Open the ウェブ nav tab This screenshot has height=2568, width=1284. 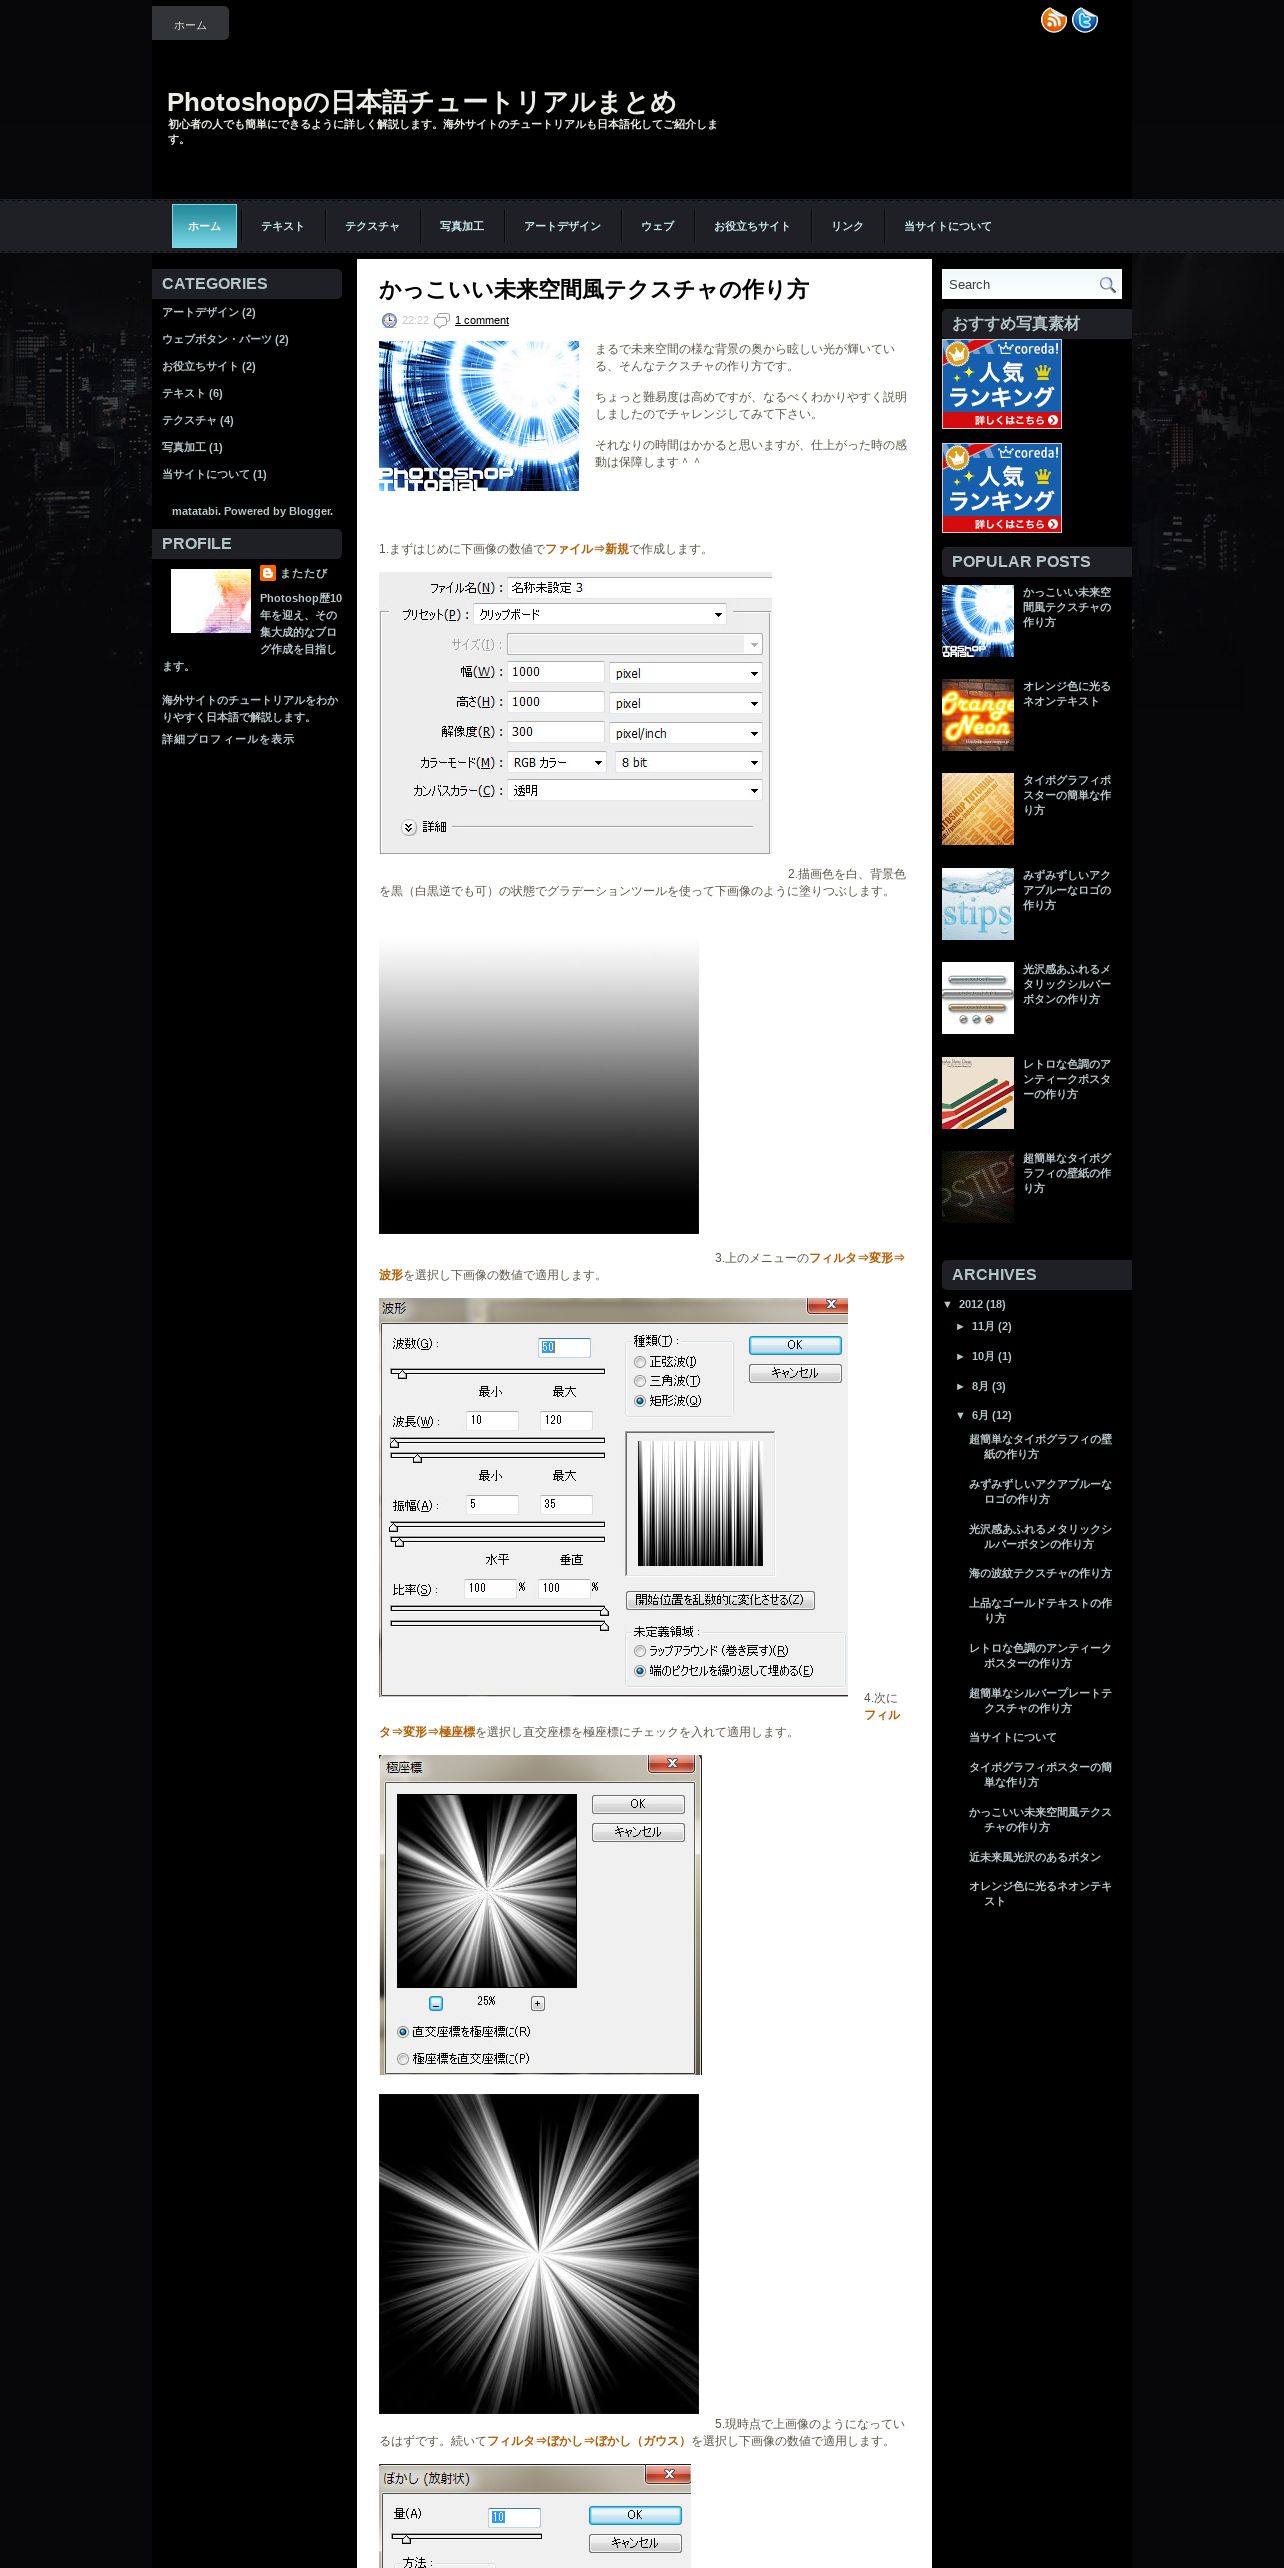(x=657, y=226)
